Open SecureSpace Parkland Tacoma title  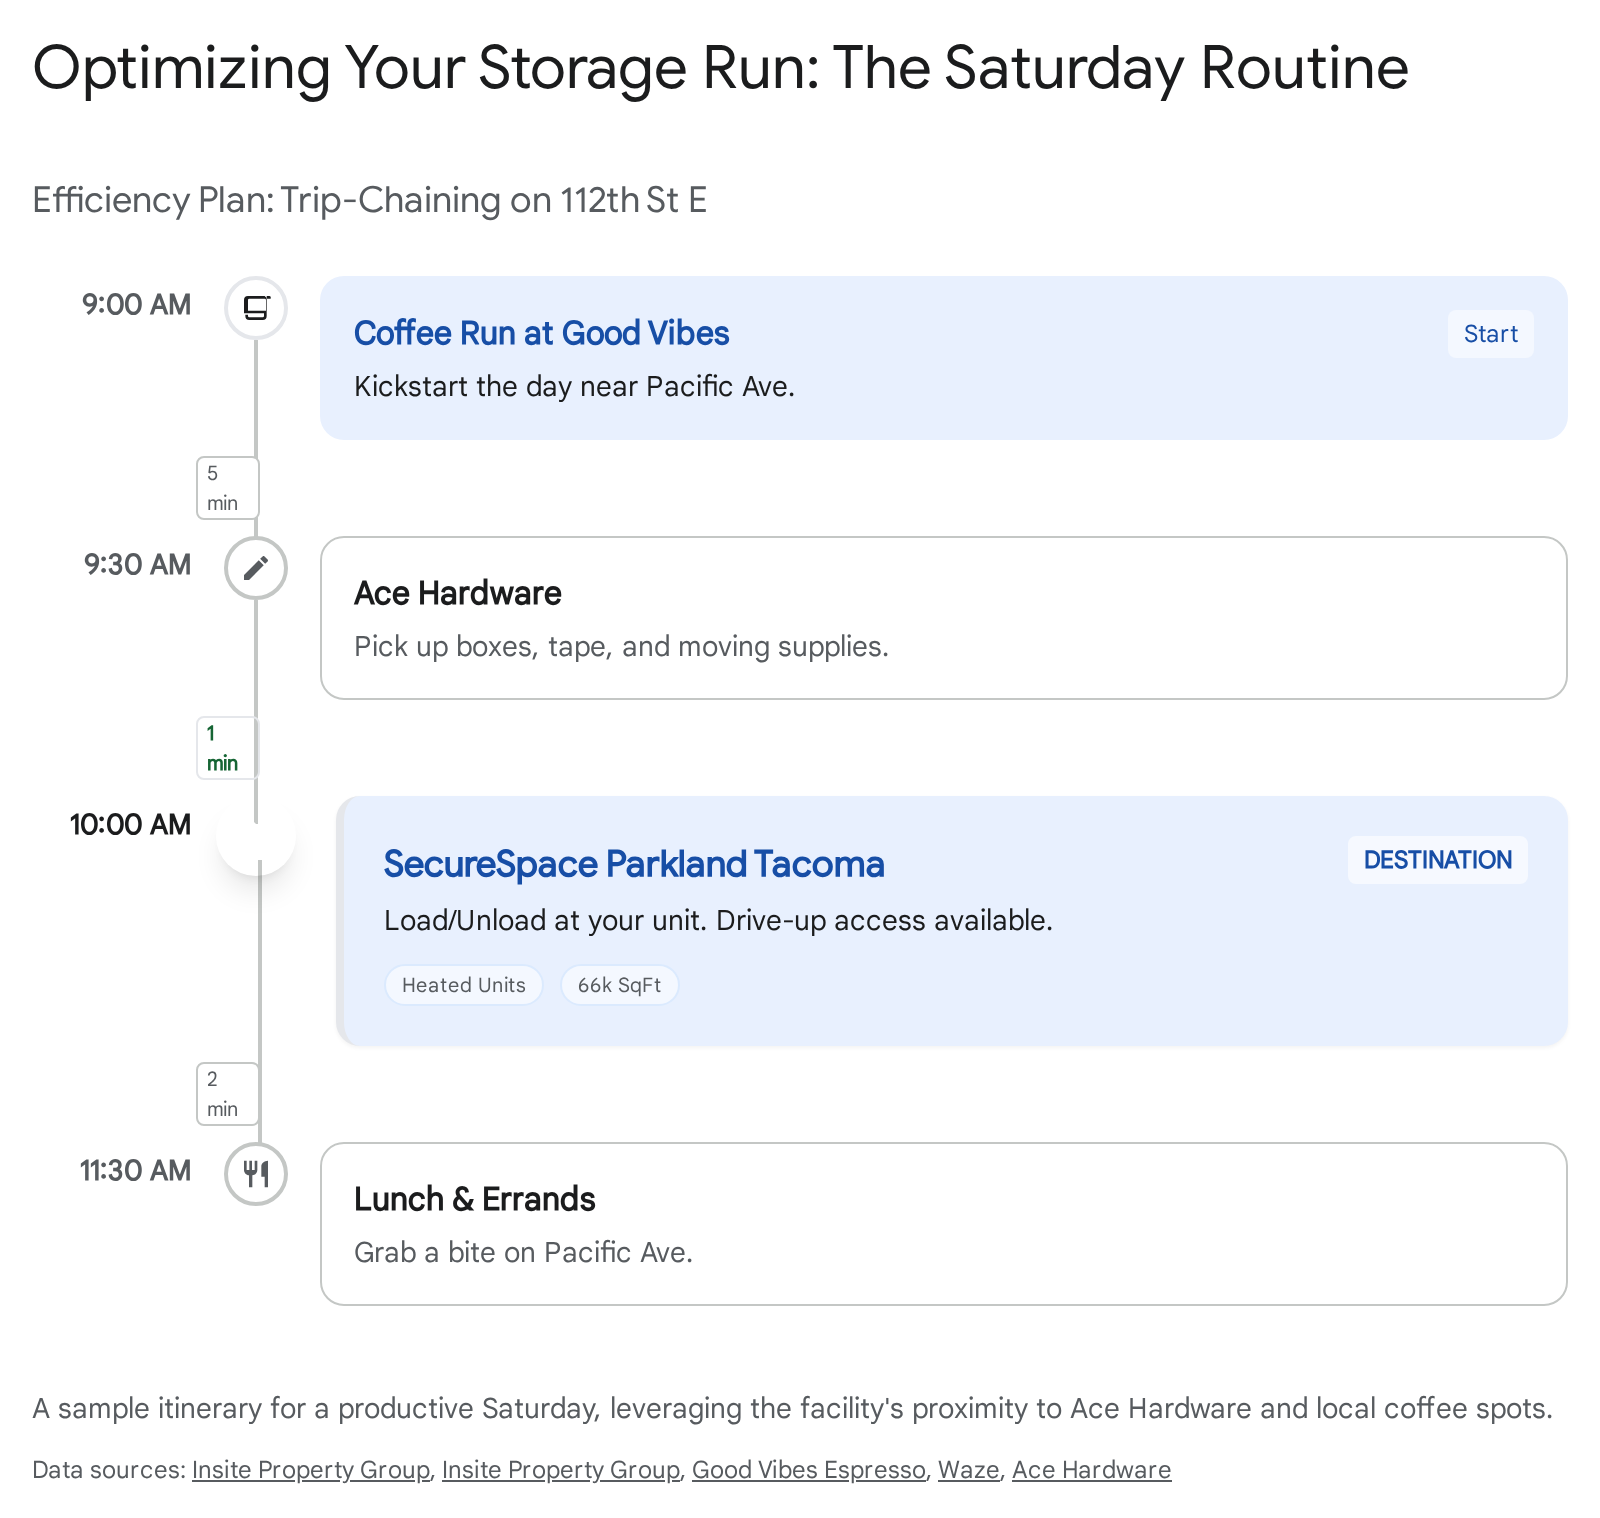click(x=633, y=864)
